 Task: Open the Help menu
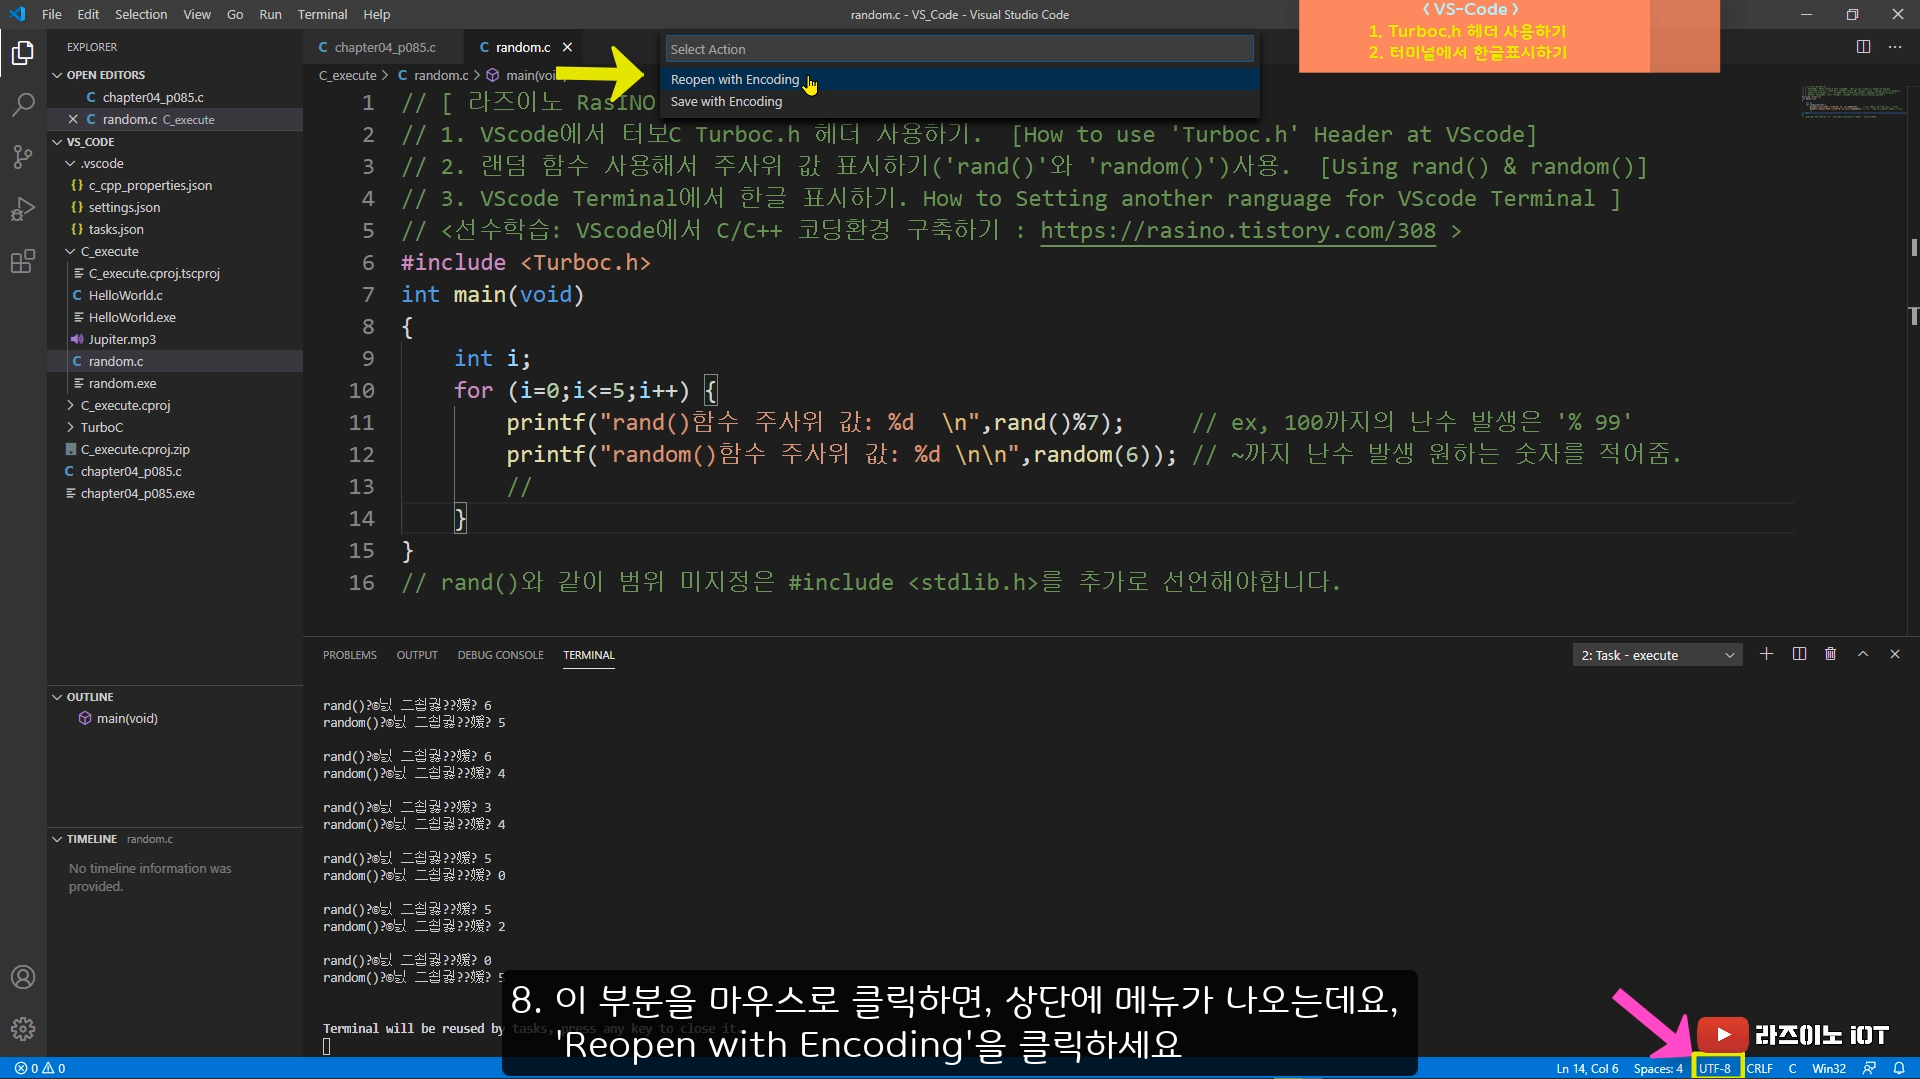point(377,14)
